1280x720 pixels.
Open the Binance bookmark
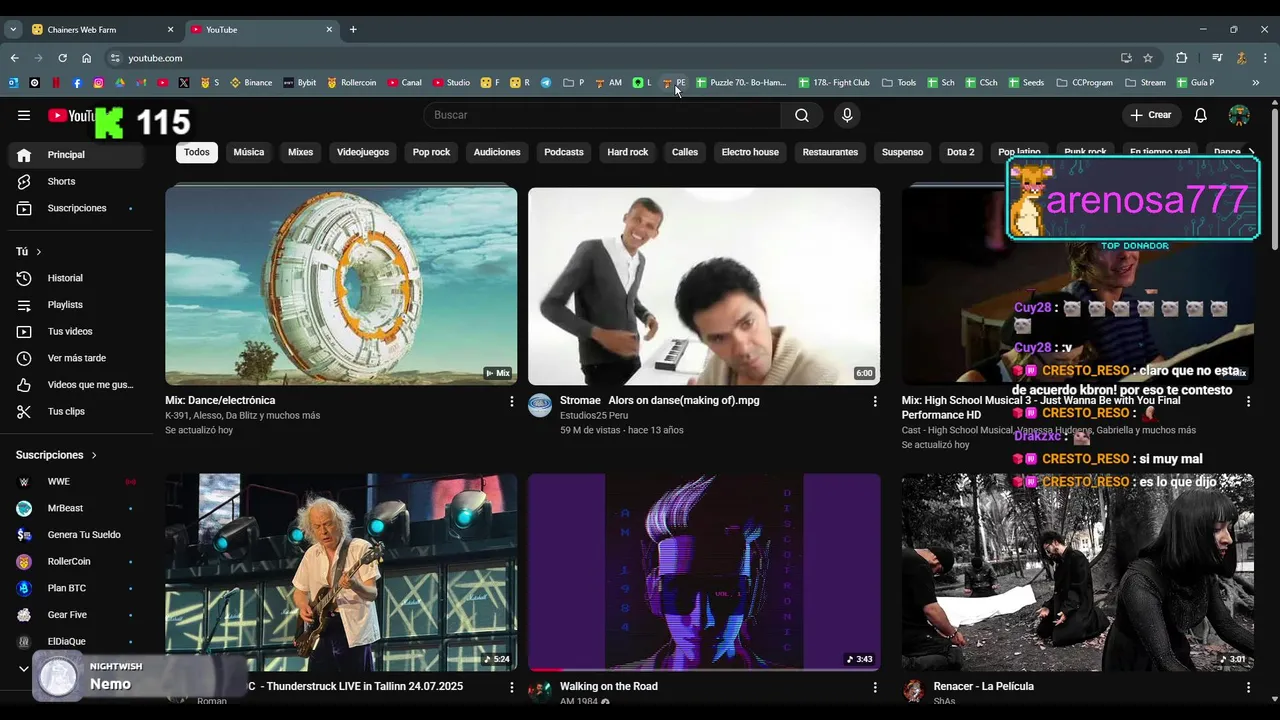[x=251, y=83]
